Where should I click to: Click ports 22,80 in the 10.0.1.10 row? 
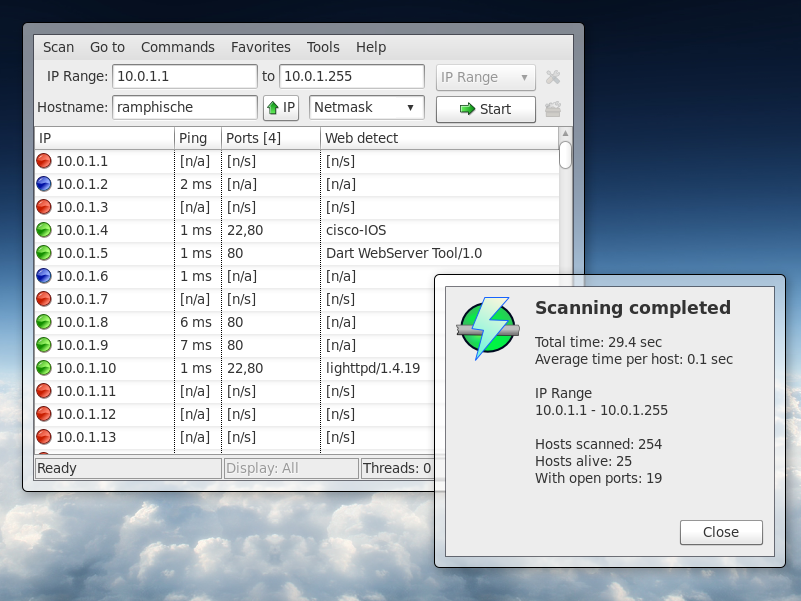pos(245,368)
